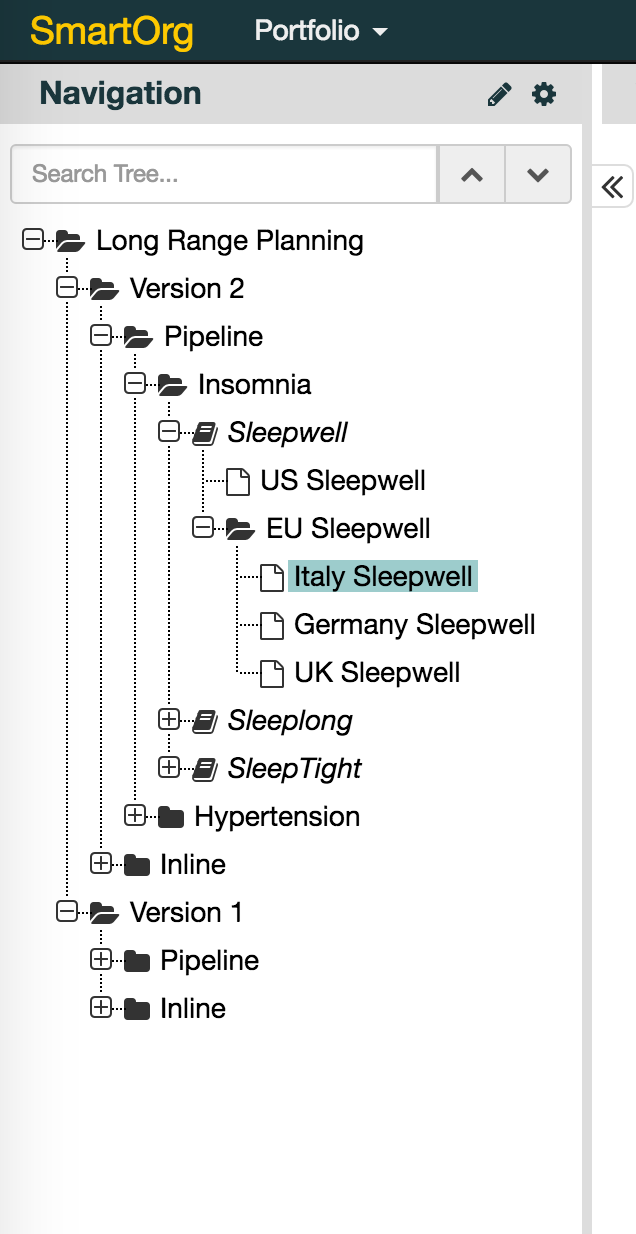Select the UK Sleepwell tree item
The width and height of the screenshot is (636, 1234).
point(377,673)
